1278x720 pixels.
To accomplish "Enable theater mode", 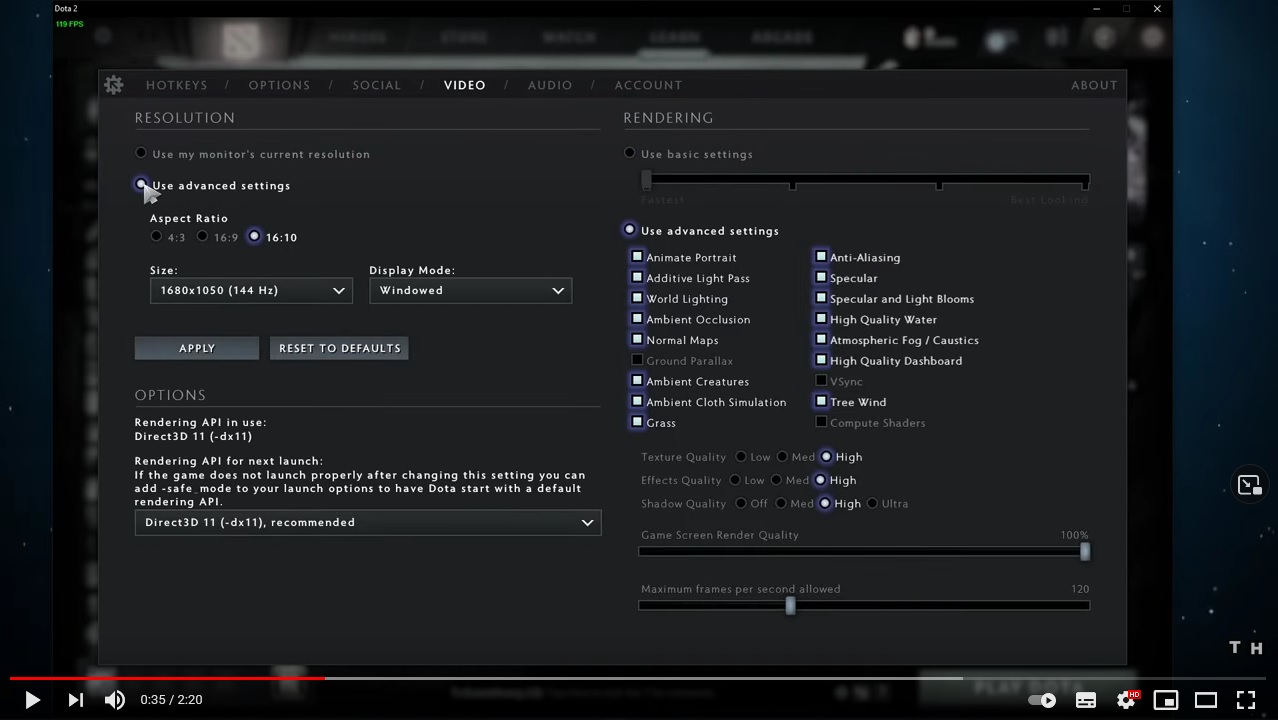I will (1206, 700).
